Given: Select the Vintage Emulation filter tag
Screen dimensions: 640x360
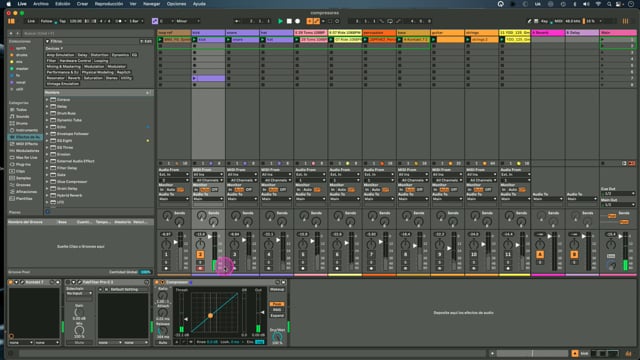Looking at the screenshot, I should pos(62,84).
